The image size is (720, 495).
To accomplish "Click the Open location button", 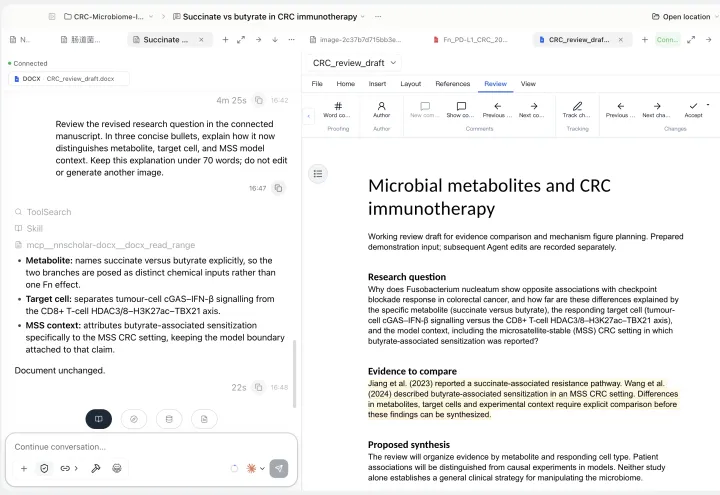I will pyautogui.click(x=681, y=17).
